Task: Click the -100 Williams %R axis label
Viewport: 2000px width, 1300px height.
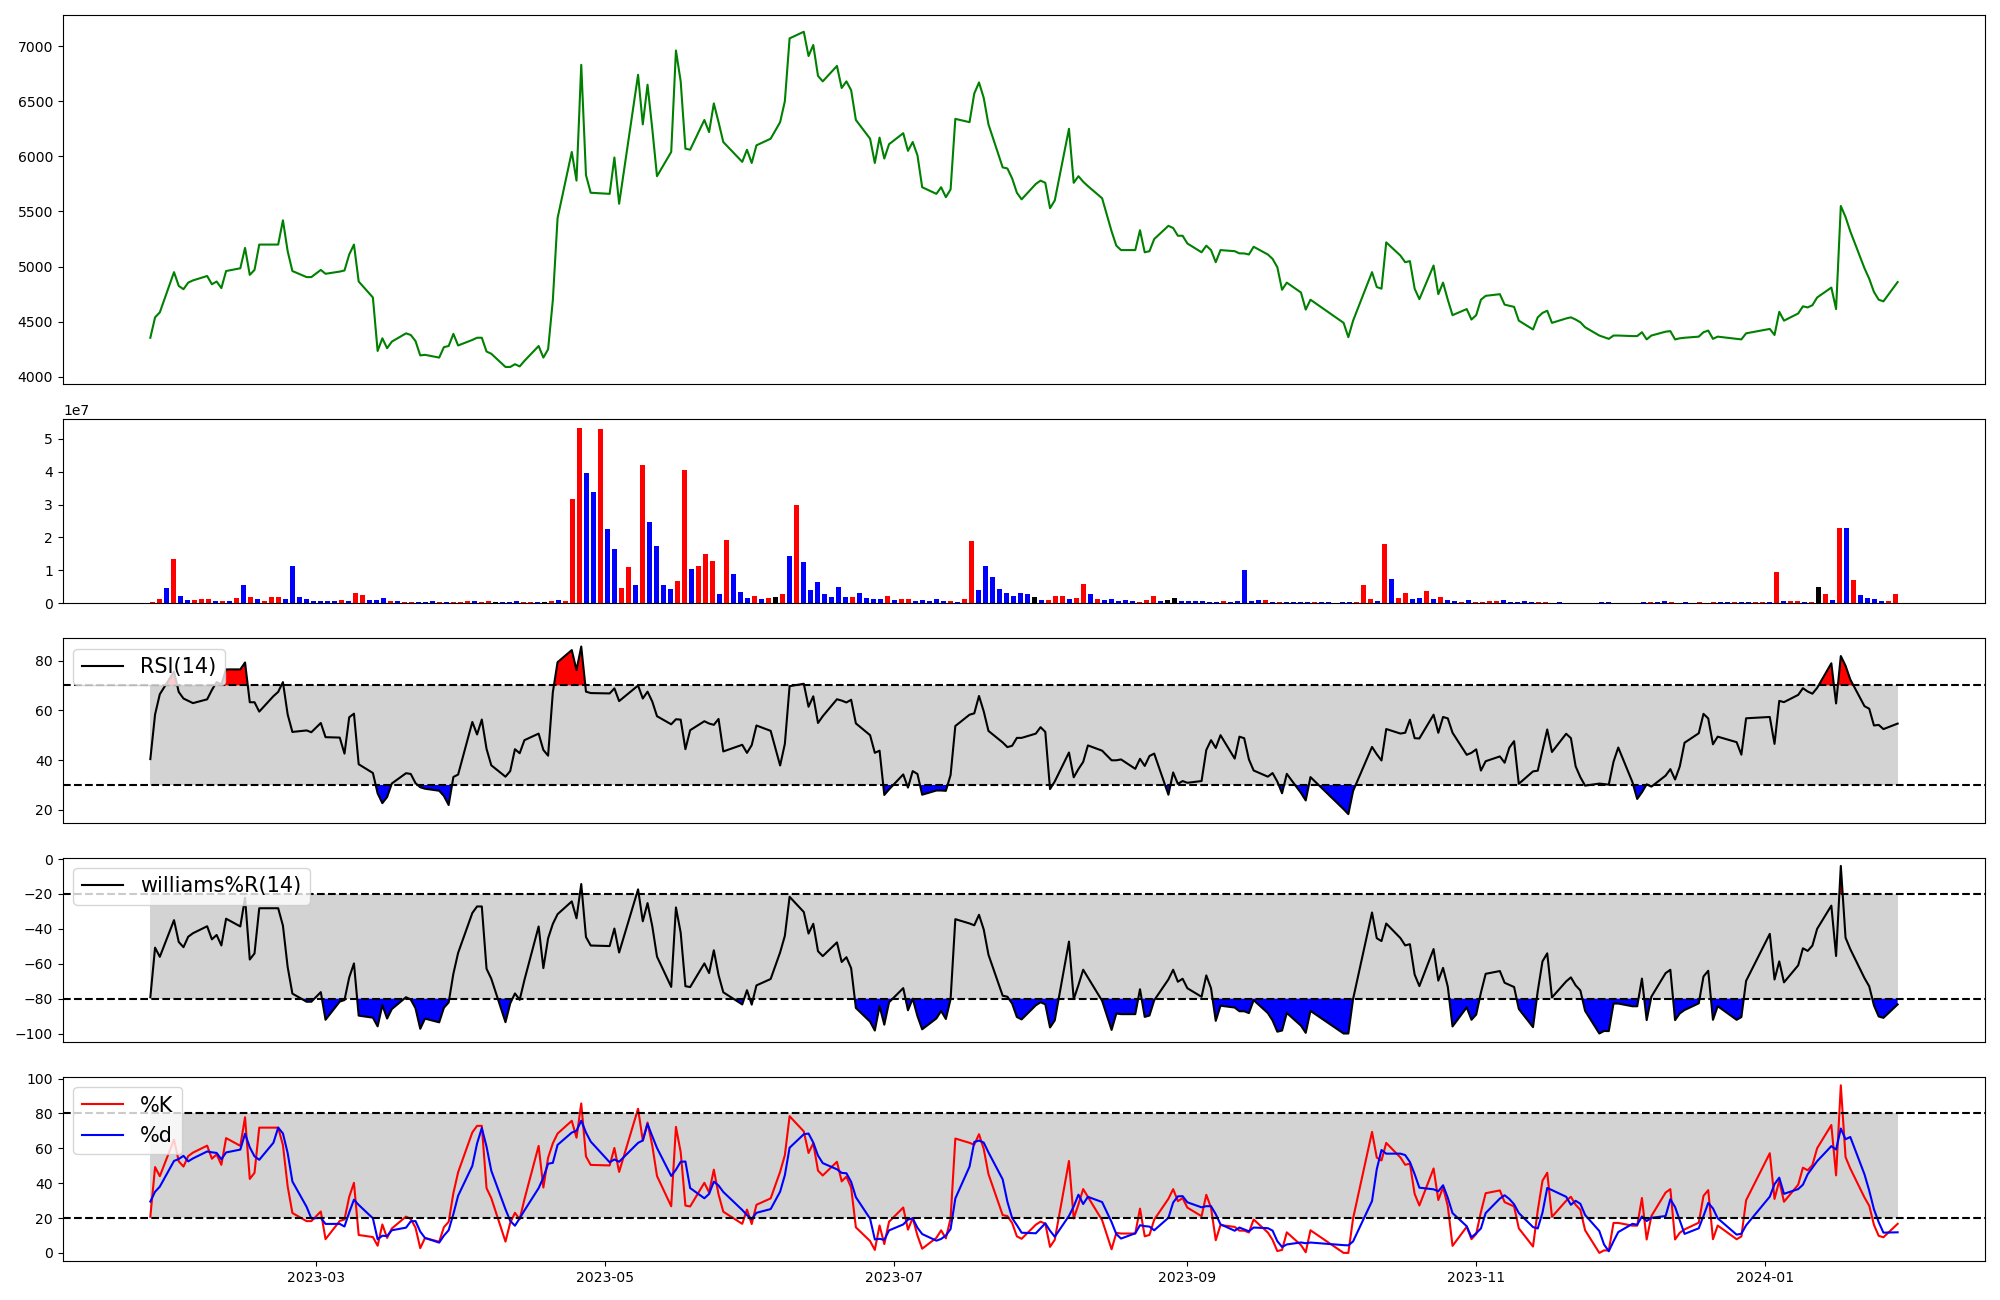Action: pos(36,1034)
